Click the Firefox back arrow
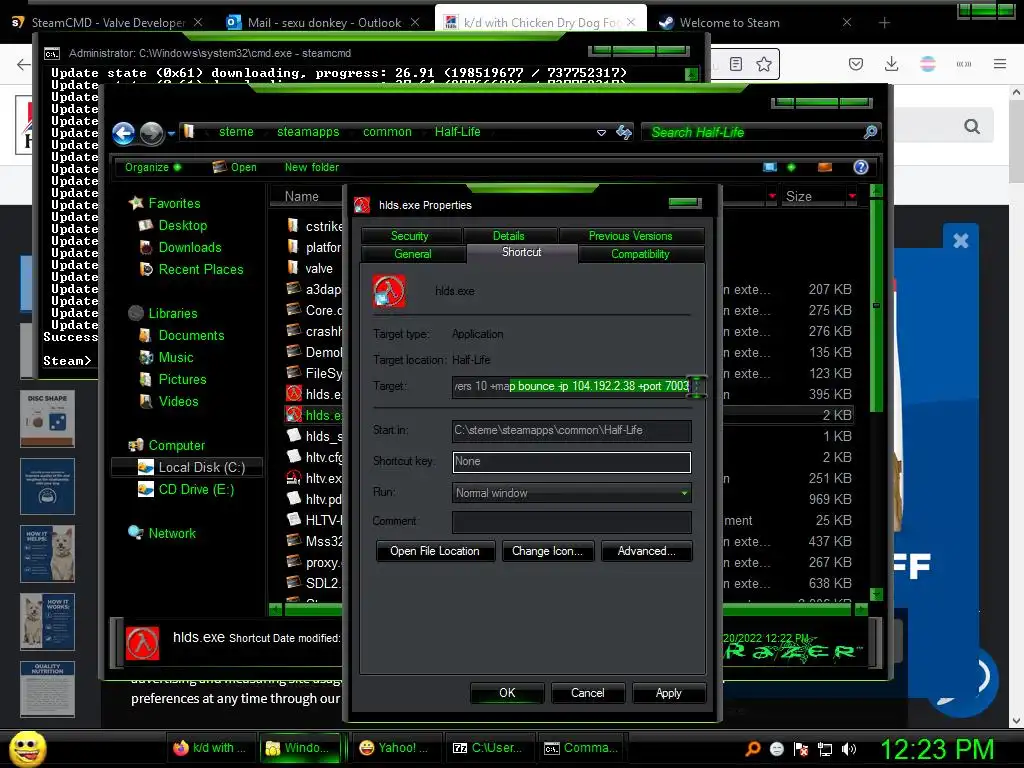This screenshot has height=768, width=1024. (x=23, y=64)
